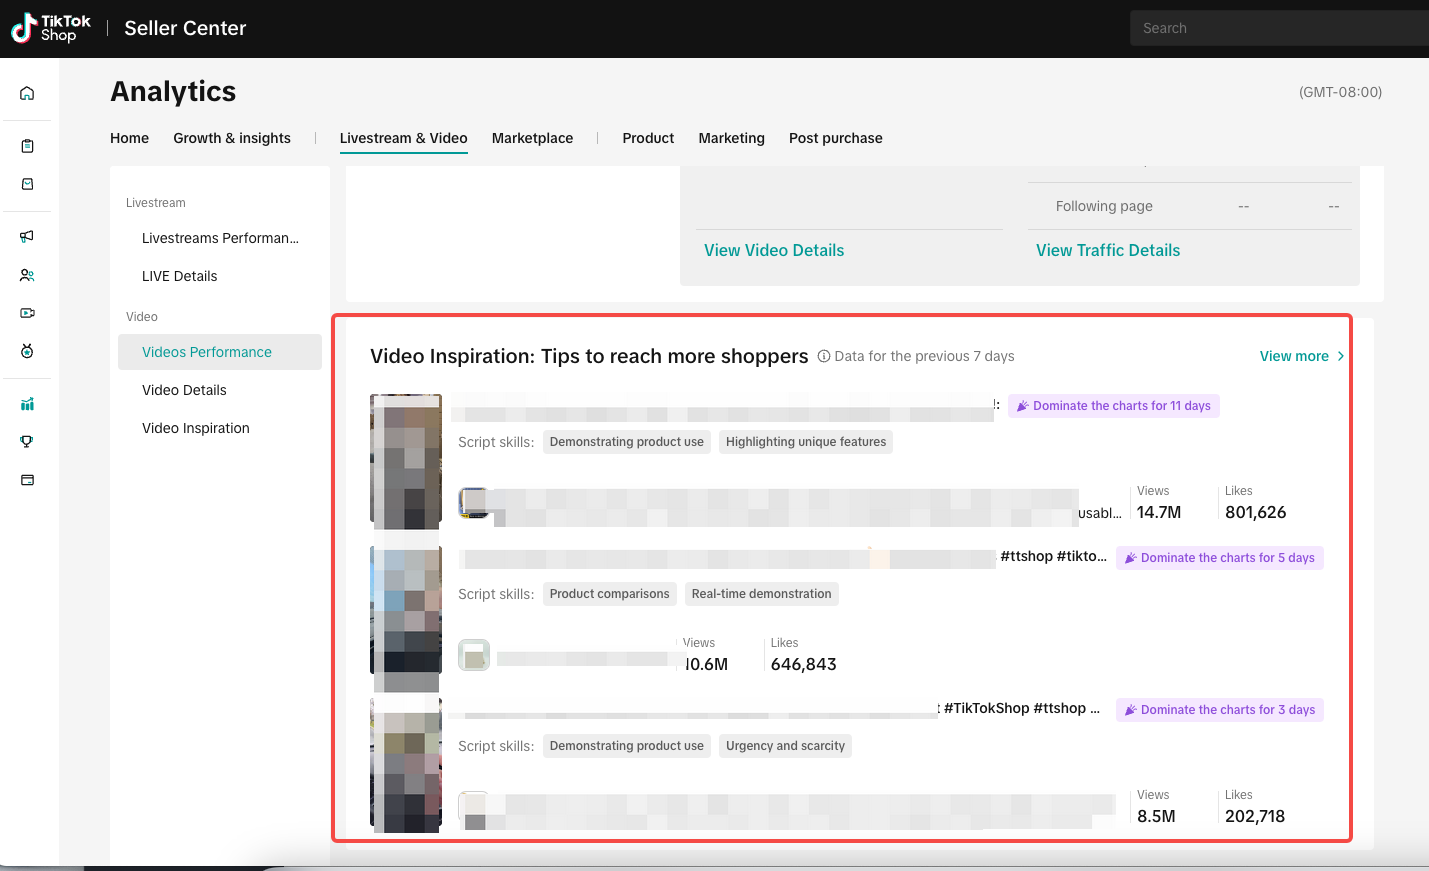
Task: Click the Search field in header
Action: coord(1280,28)
